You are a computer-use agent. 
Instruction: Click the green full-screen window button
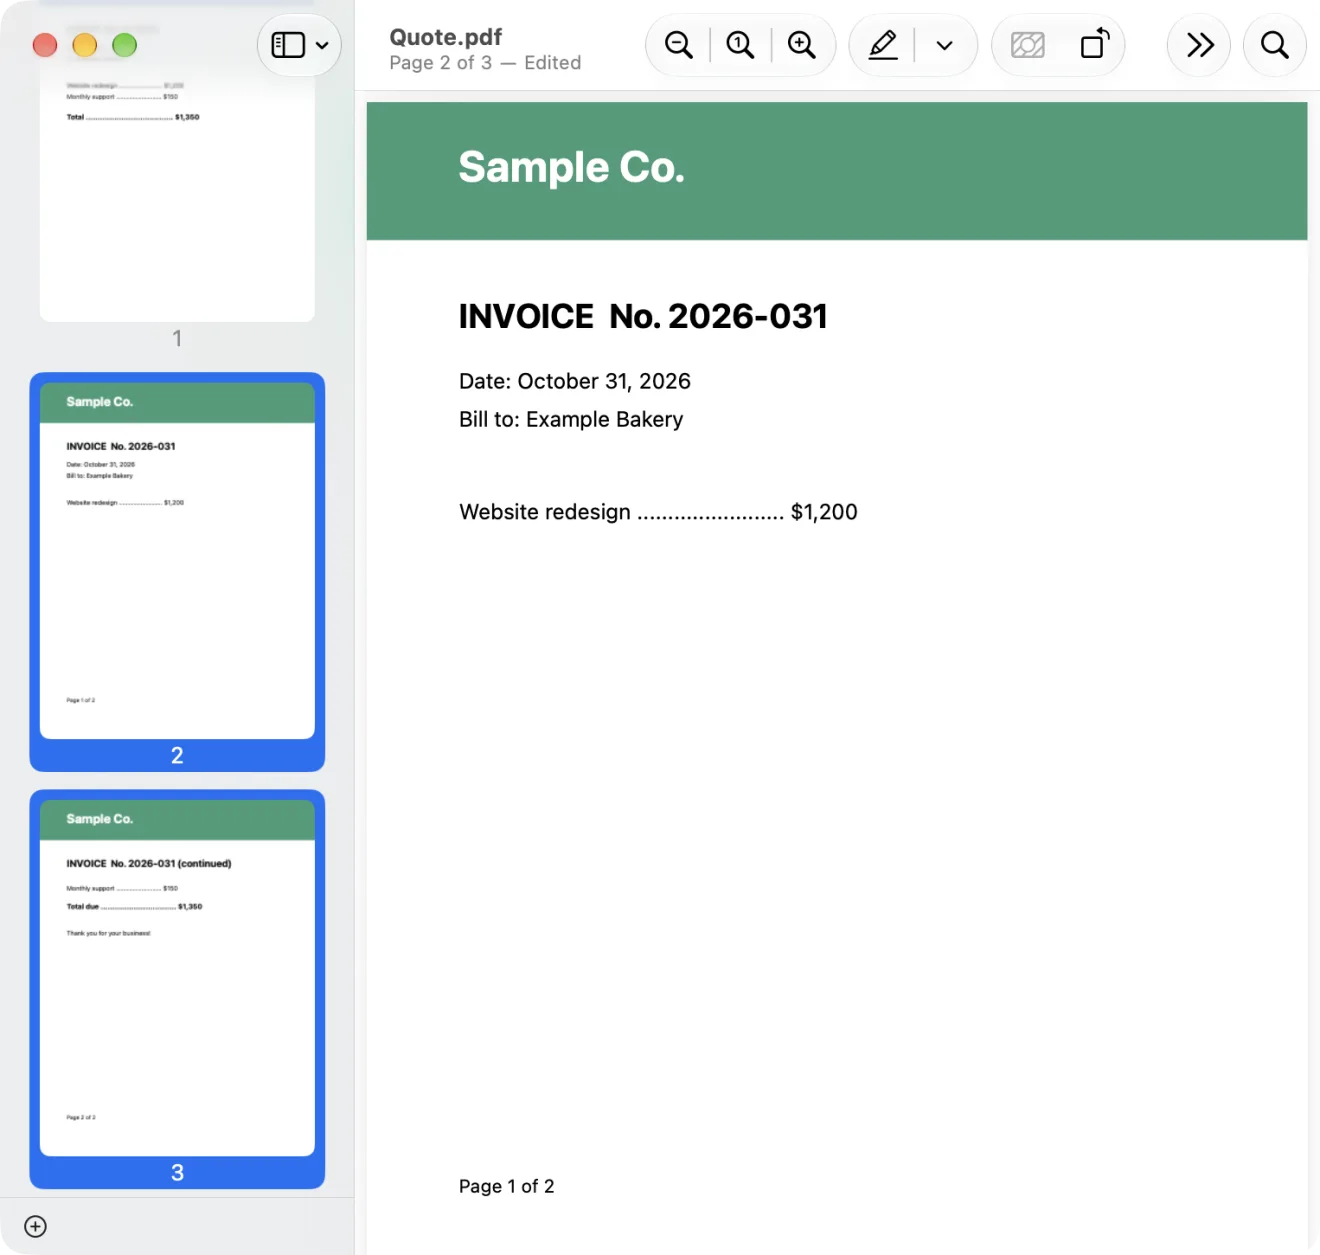pyautogui.click(x=124, y=45)
